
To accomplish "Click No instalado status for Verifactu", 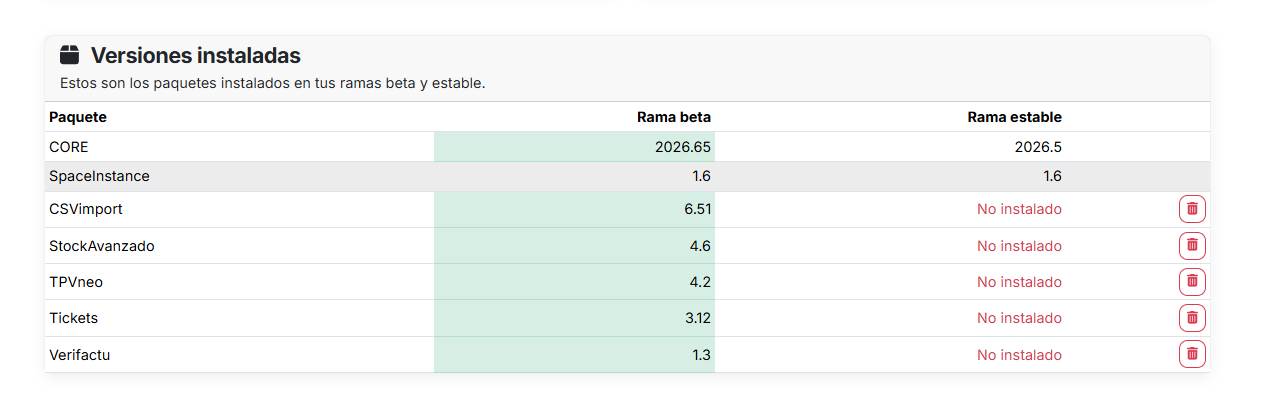I will point(1019,355).
